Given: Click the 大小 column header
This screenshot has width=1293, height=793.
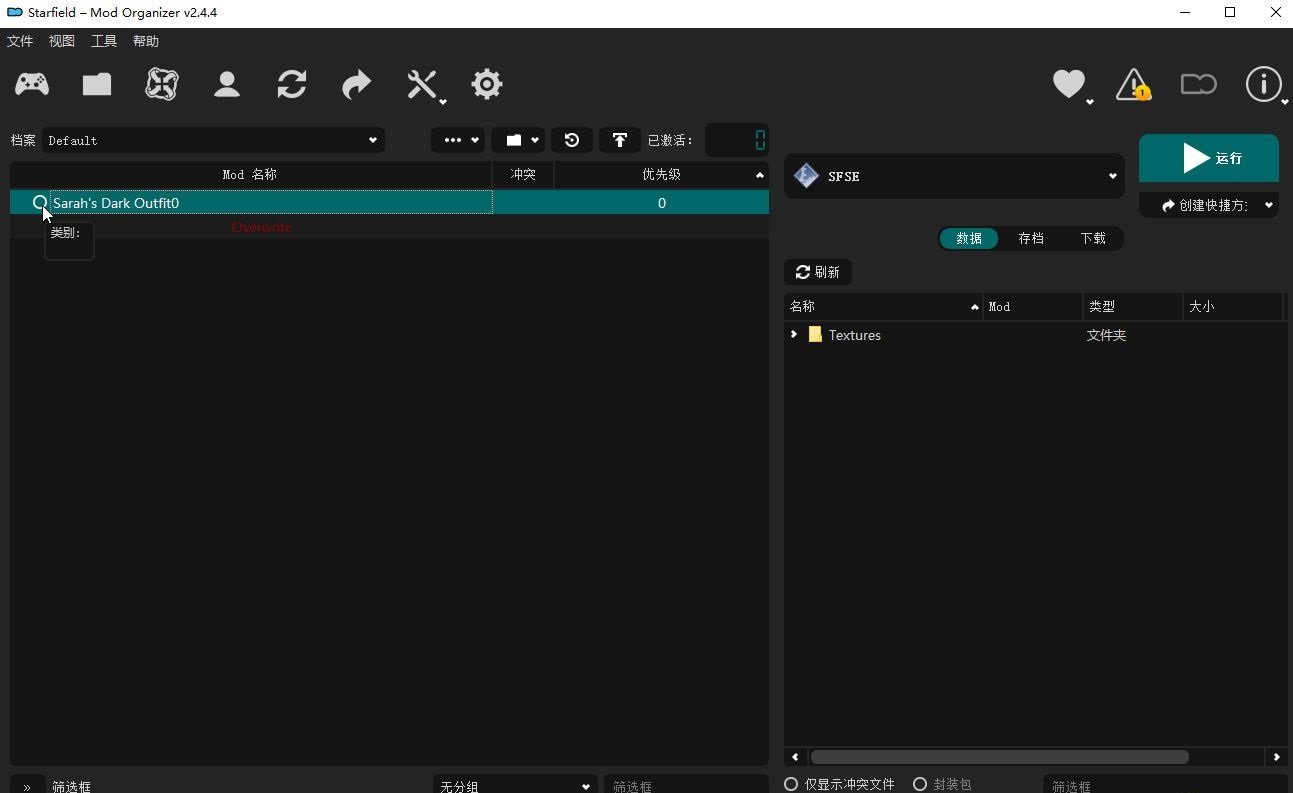Looking at the screenshot, I should pos(1233,306).
